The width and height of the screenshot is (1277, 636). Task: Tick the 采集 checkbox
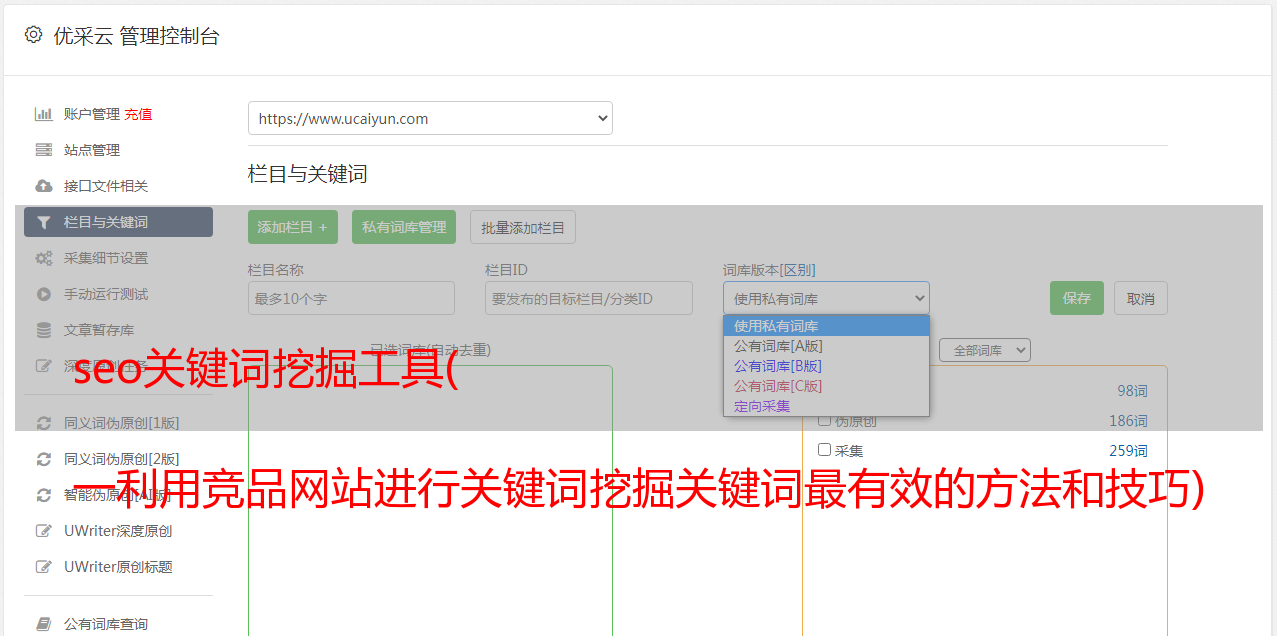(x=825, y=450)
